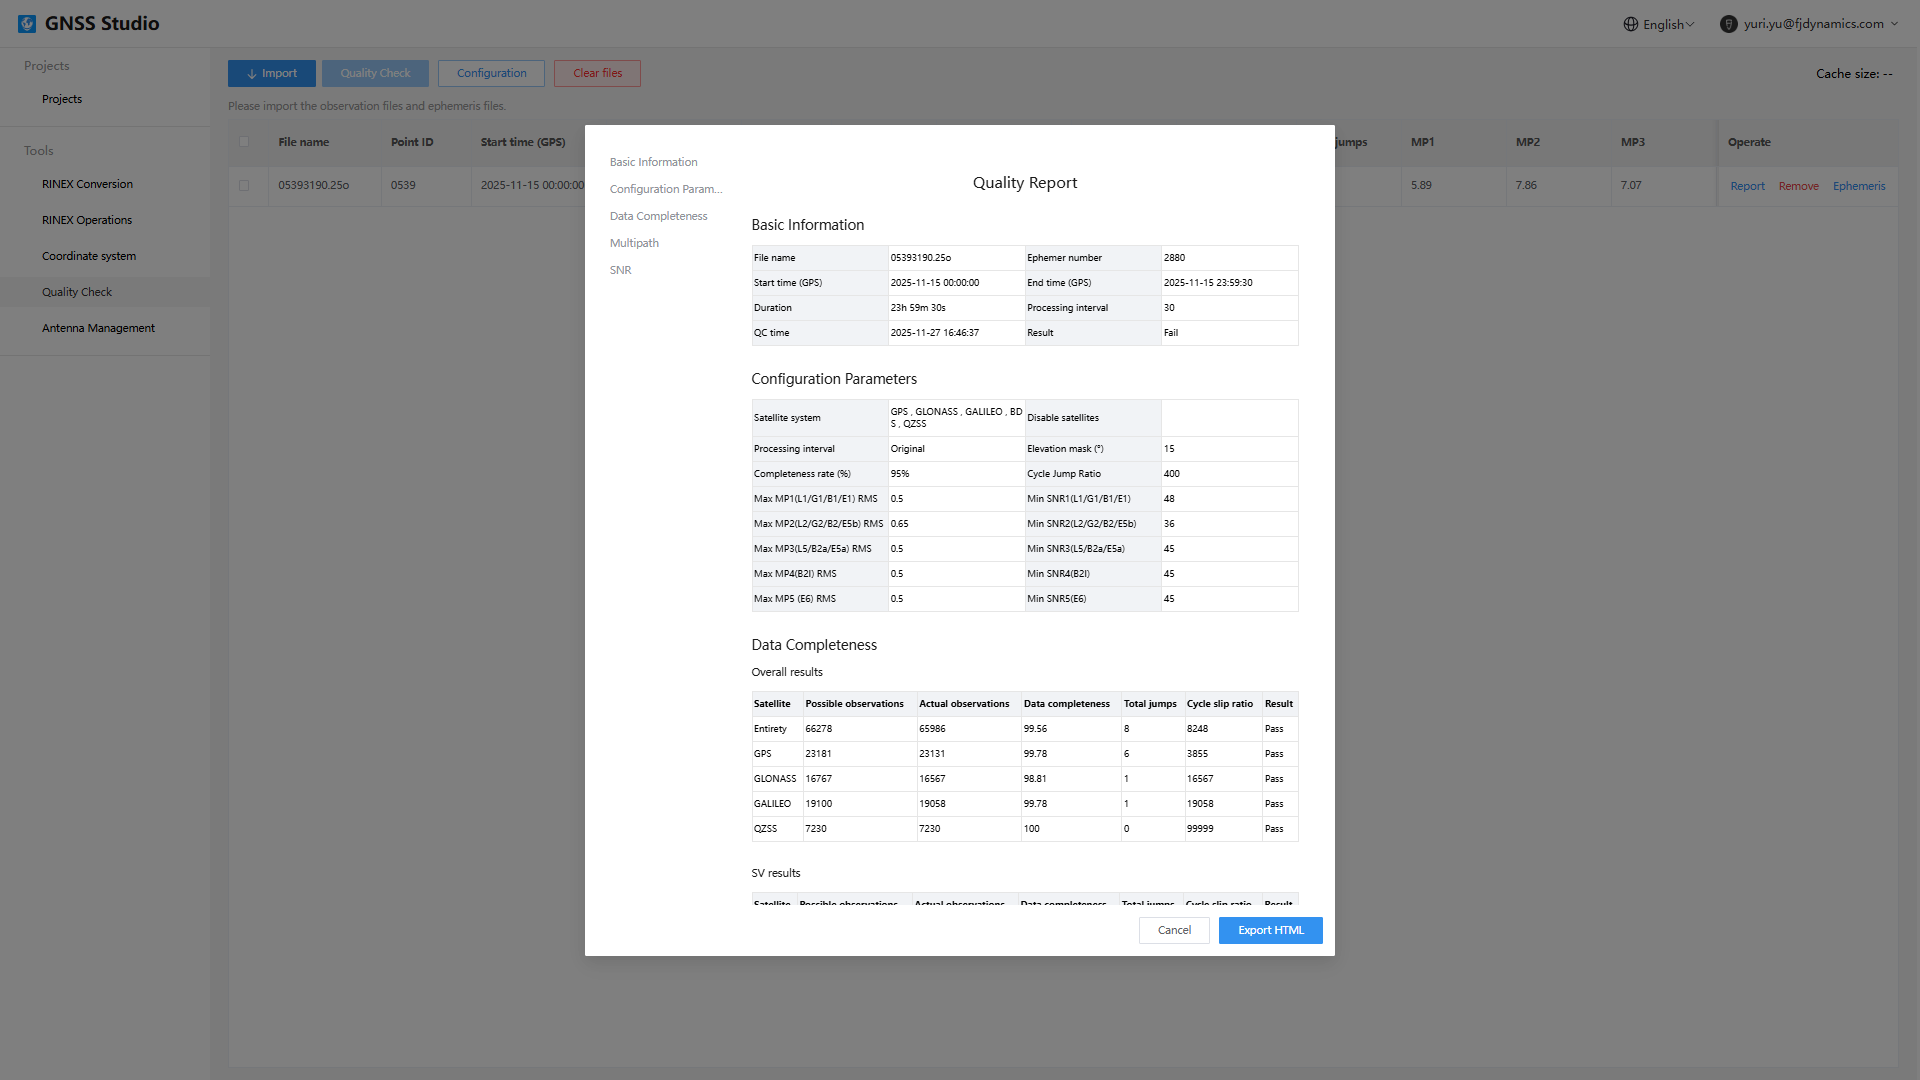1920x1080 pixels.
Task: Click the Import button with arrow icon
Action: [271, 73]
